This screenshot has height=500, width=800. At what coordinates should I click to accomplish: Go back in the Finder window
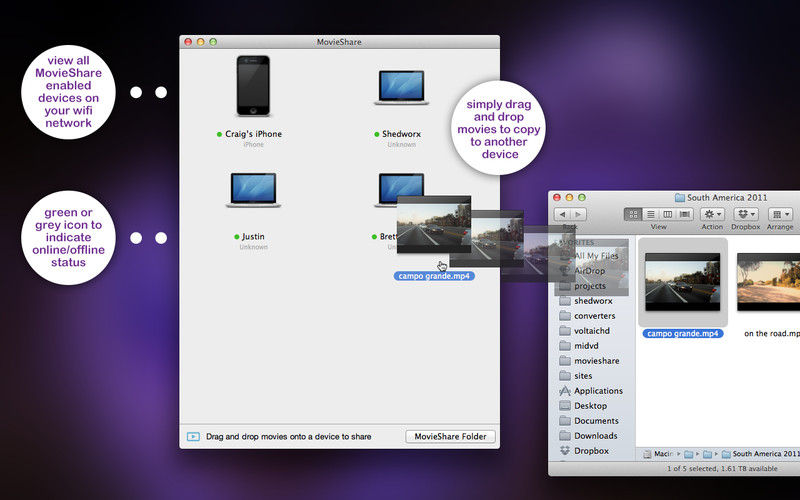point(562,214)
